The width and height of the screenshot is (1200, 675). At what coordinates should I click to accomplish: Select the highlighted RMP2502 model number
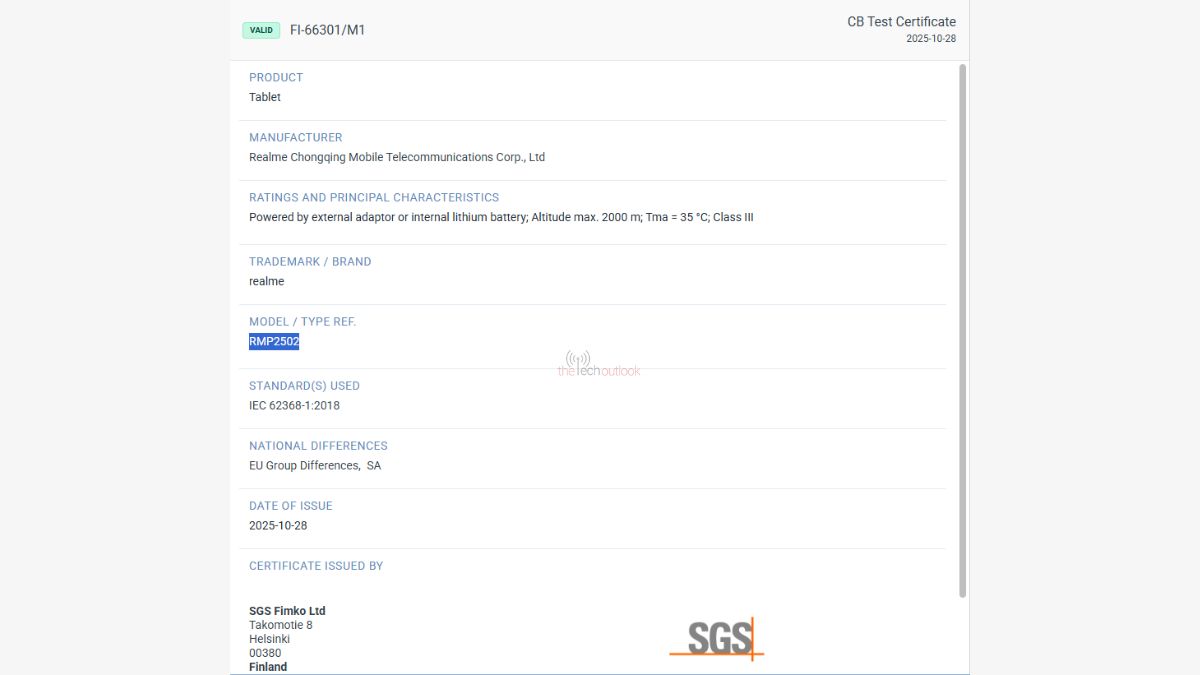274,342
